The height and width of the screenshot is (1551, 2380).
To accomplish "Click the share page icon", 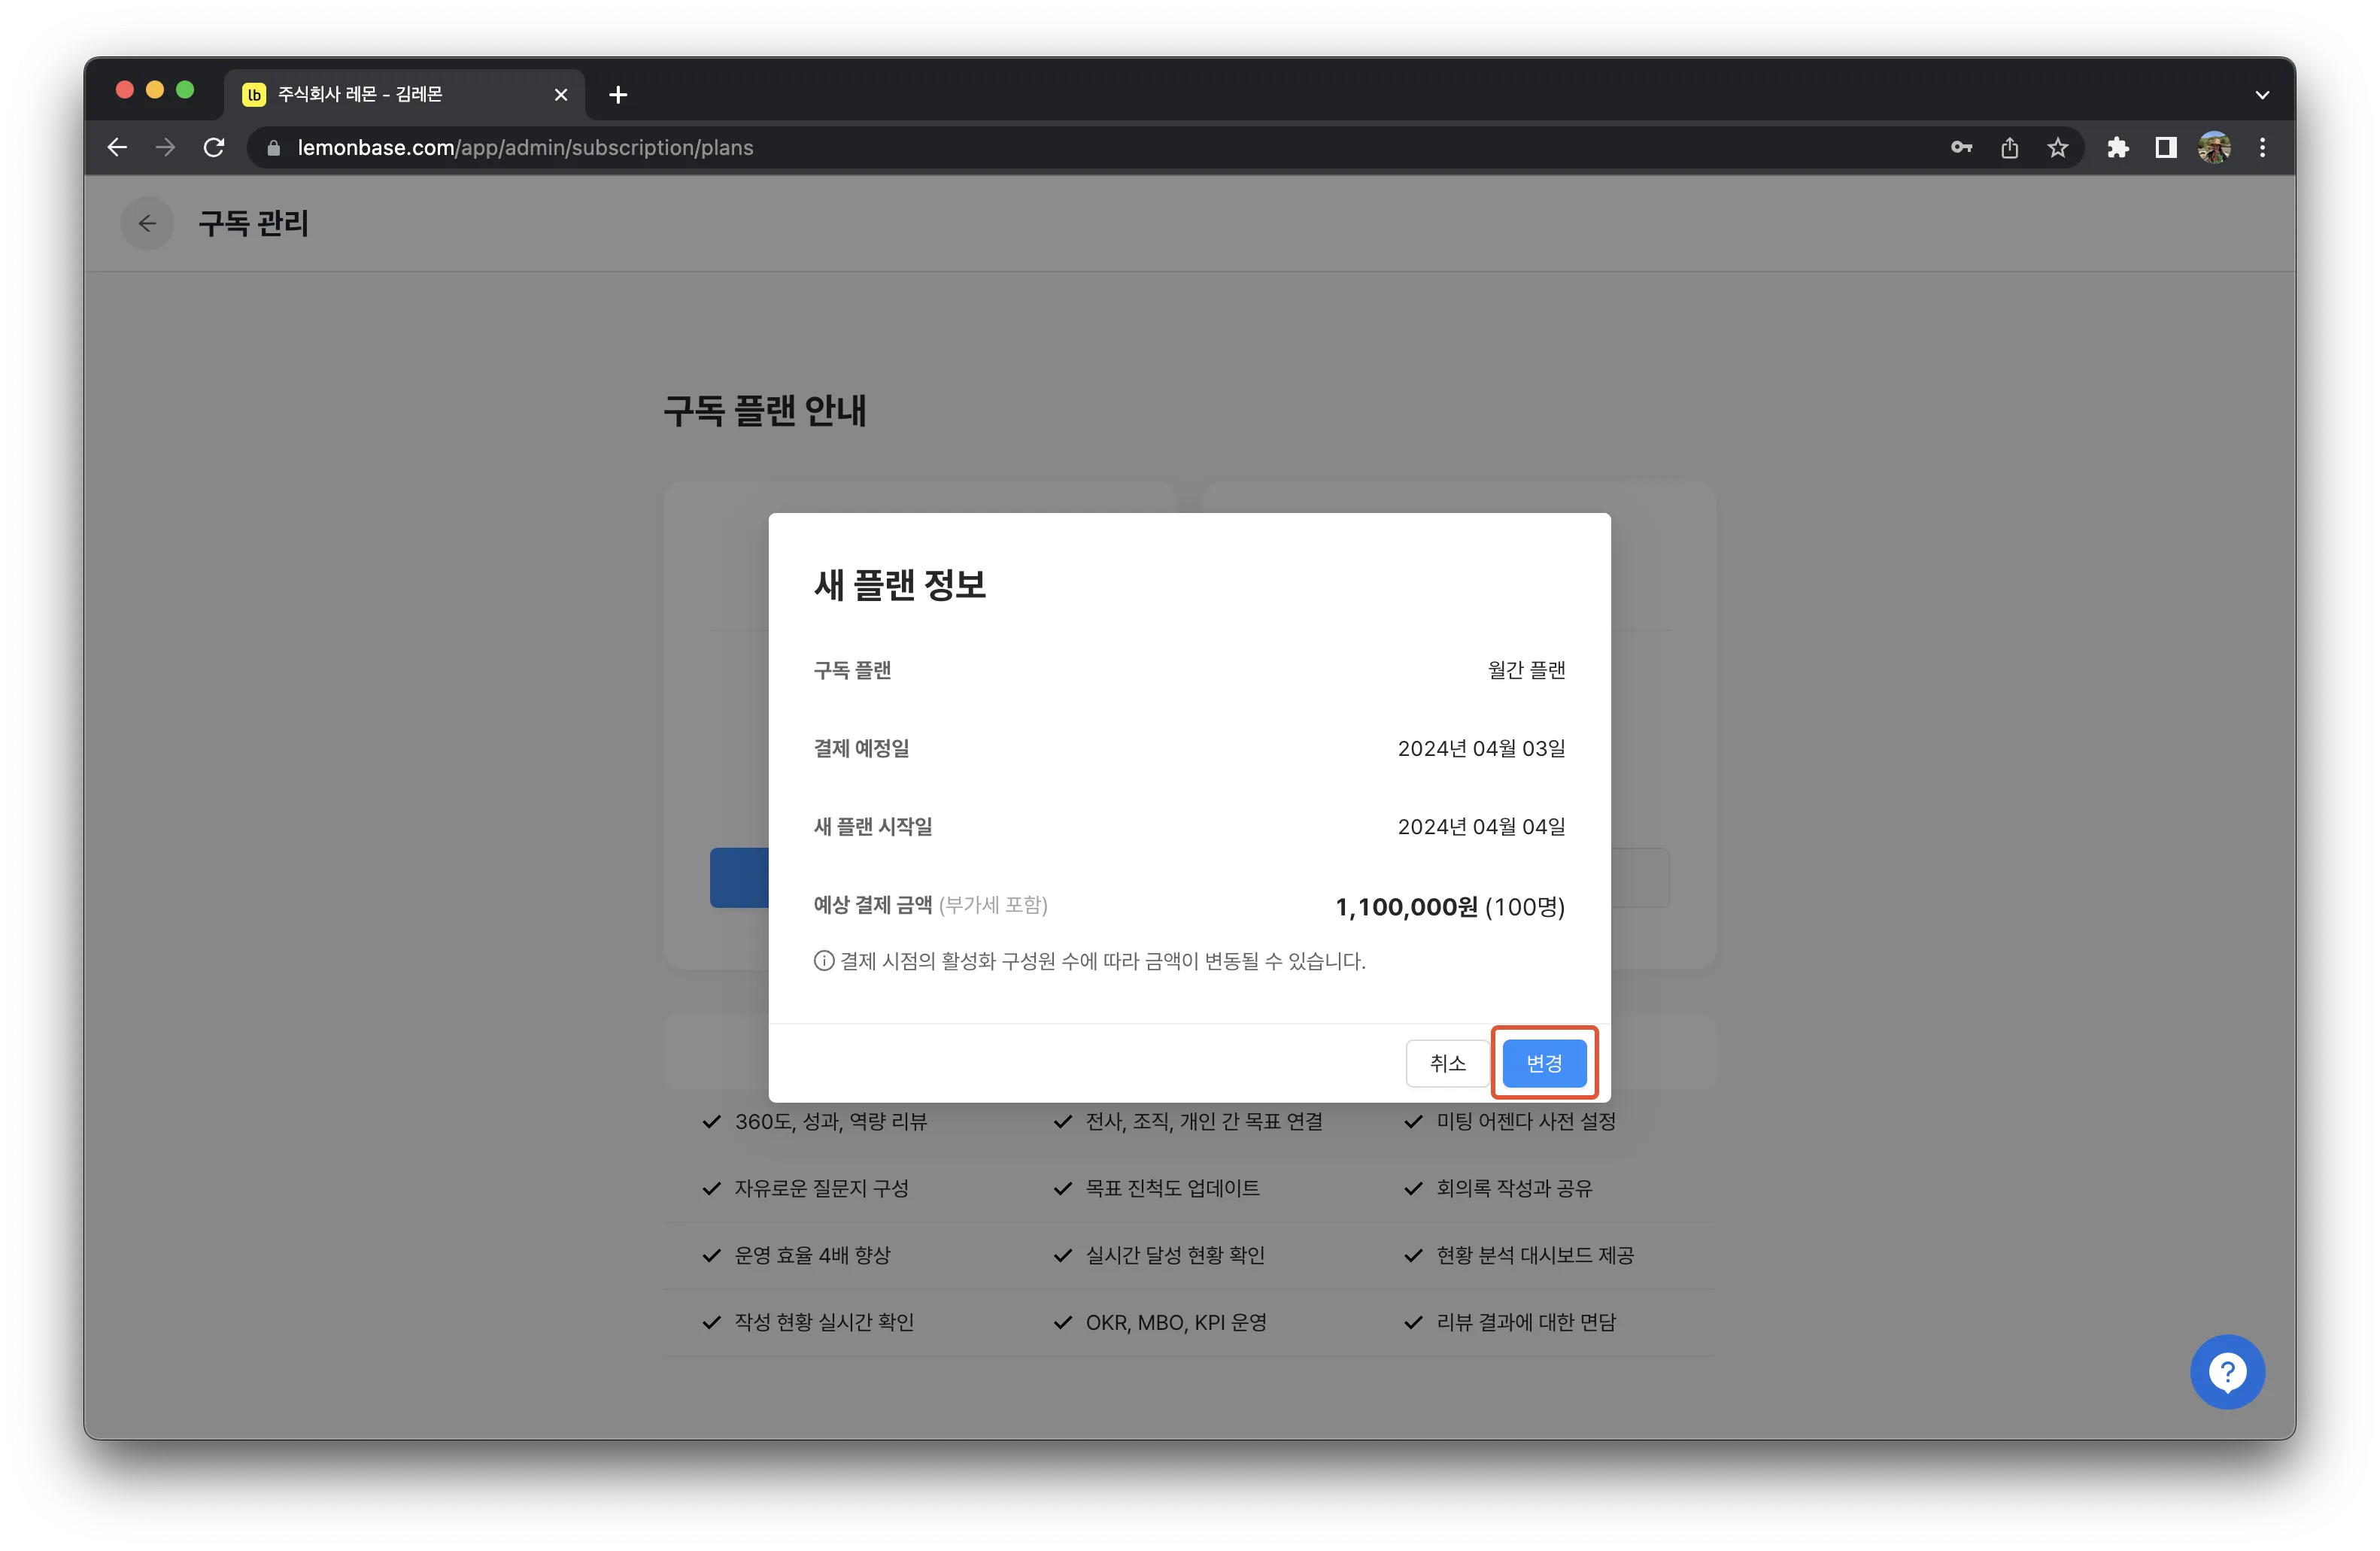I will pyautogui.click(x=2009, y=148).
